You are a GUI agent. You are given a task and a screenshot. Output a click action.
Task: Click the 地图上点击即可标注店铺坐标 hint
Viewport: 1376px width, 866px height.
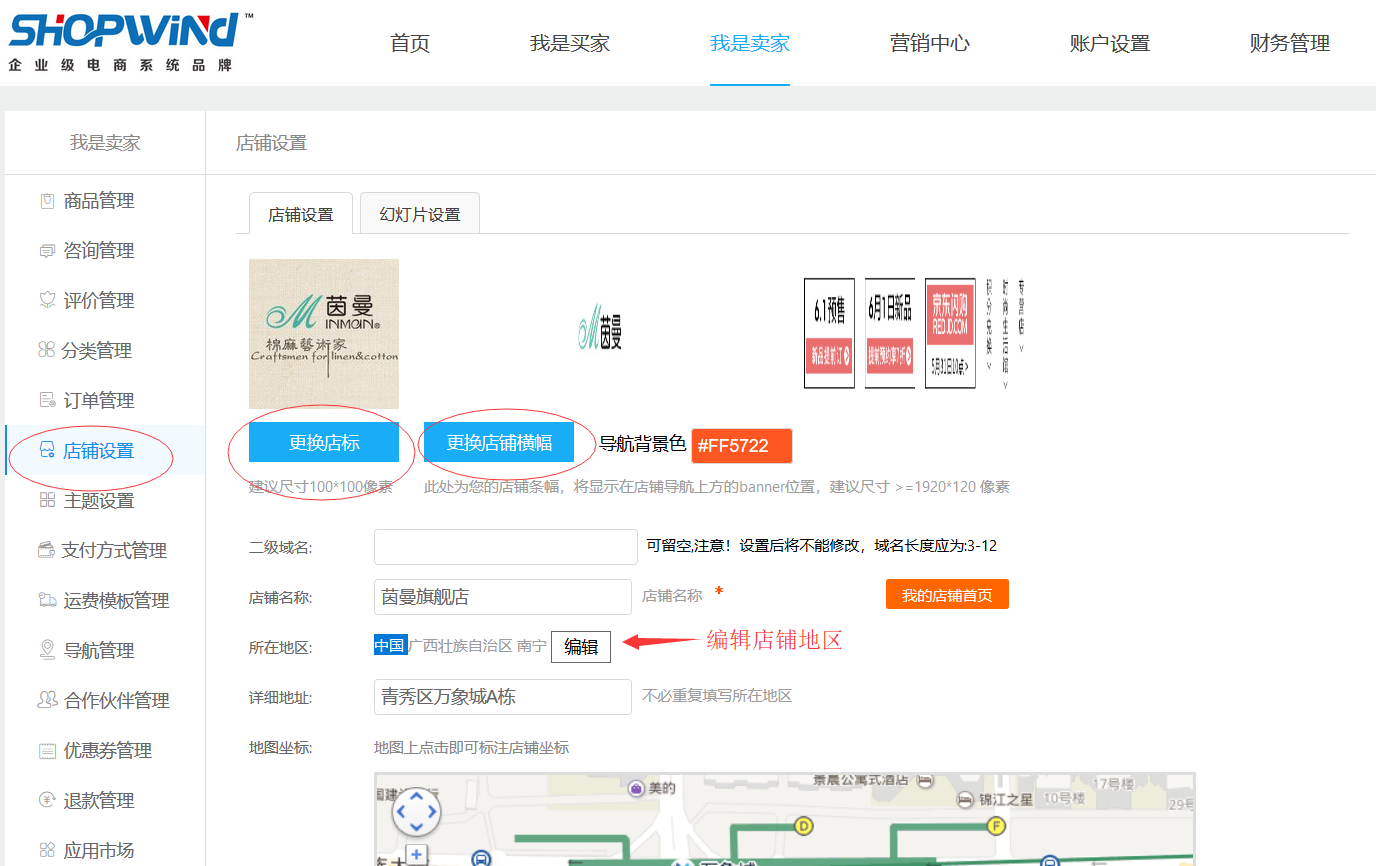point(472,748)
